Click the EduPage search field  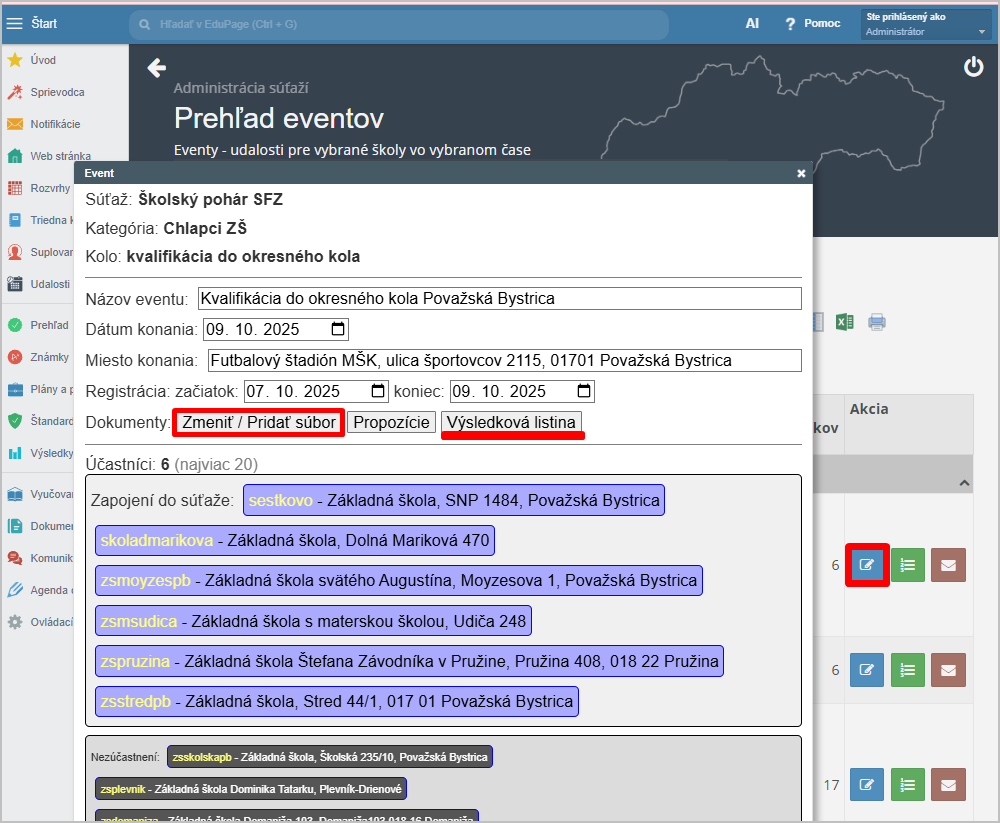(400, 24)
